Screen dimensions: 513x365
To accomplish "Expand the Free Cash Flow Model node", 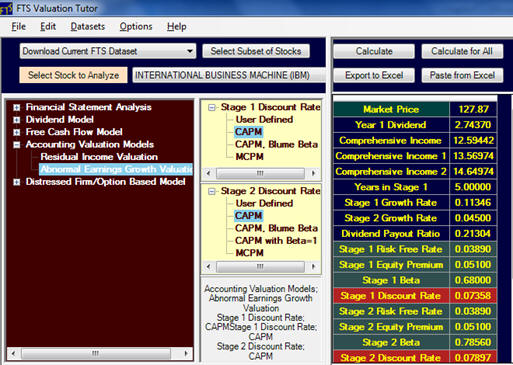I will 16,132.
